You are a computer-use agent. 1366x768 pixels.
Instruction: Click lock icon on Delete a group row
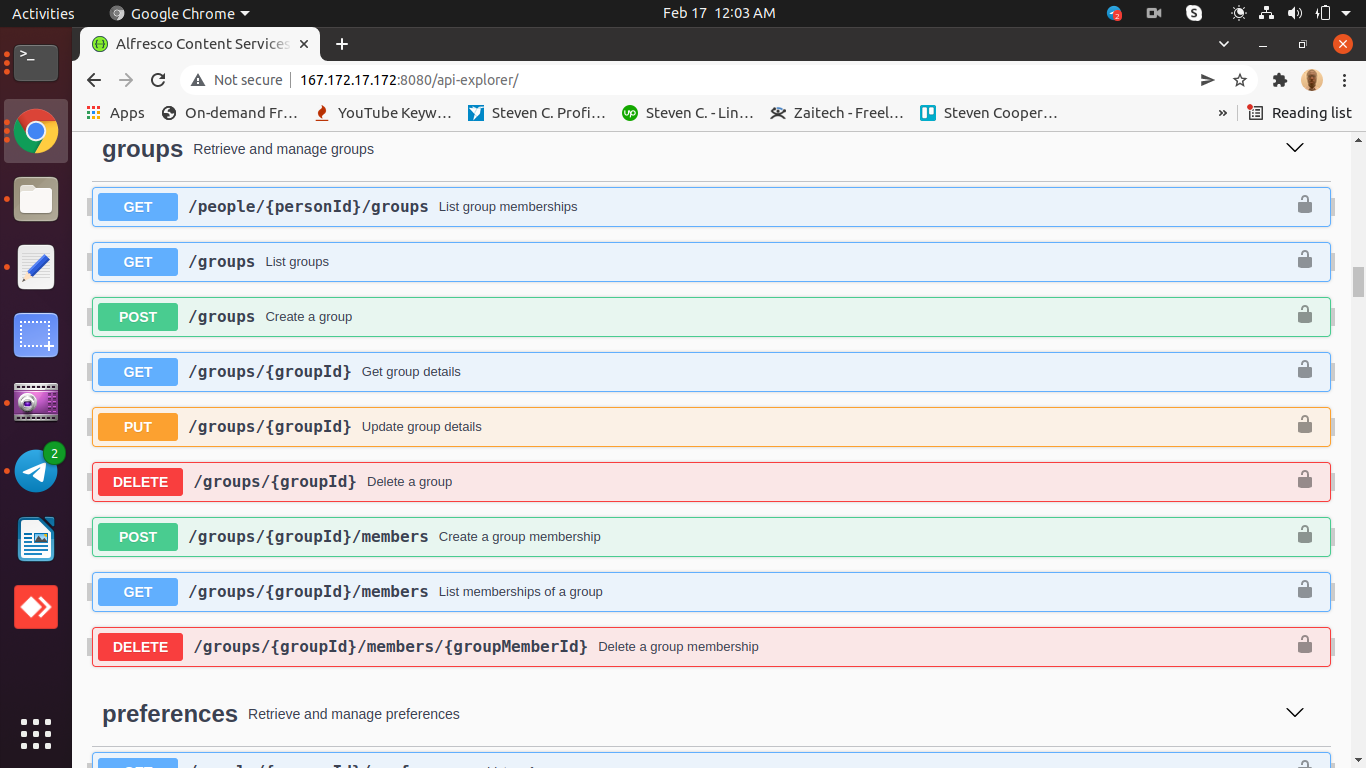pos(1304,480)
